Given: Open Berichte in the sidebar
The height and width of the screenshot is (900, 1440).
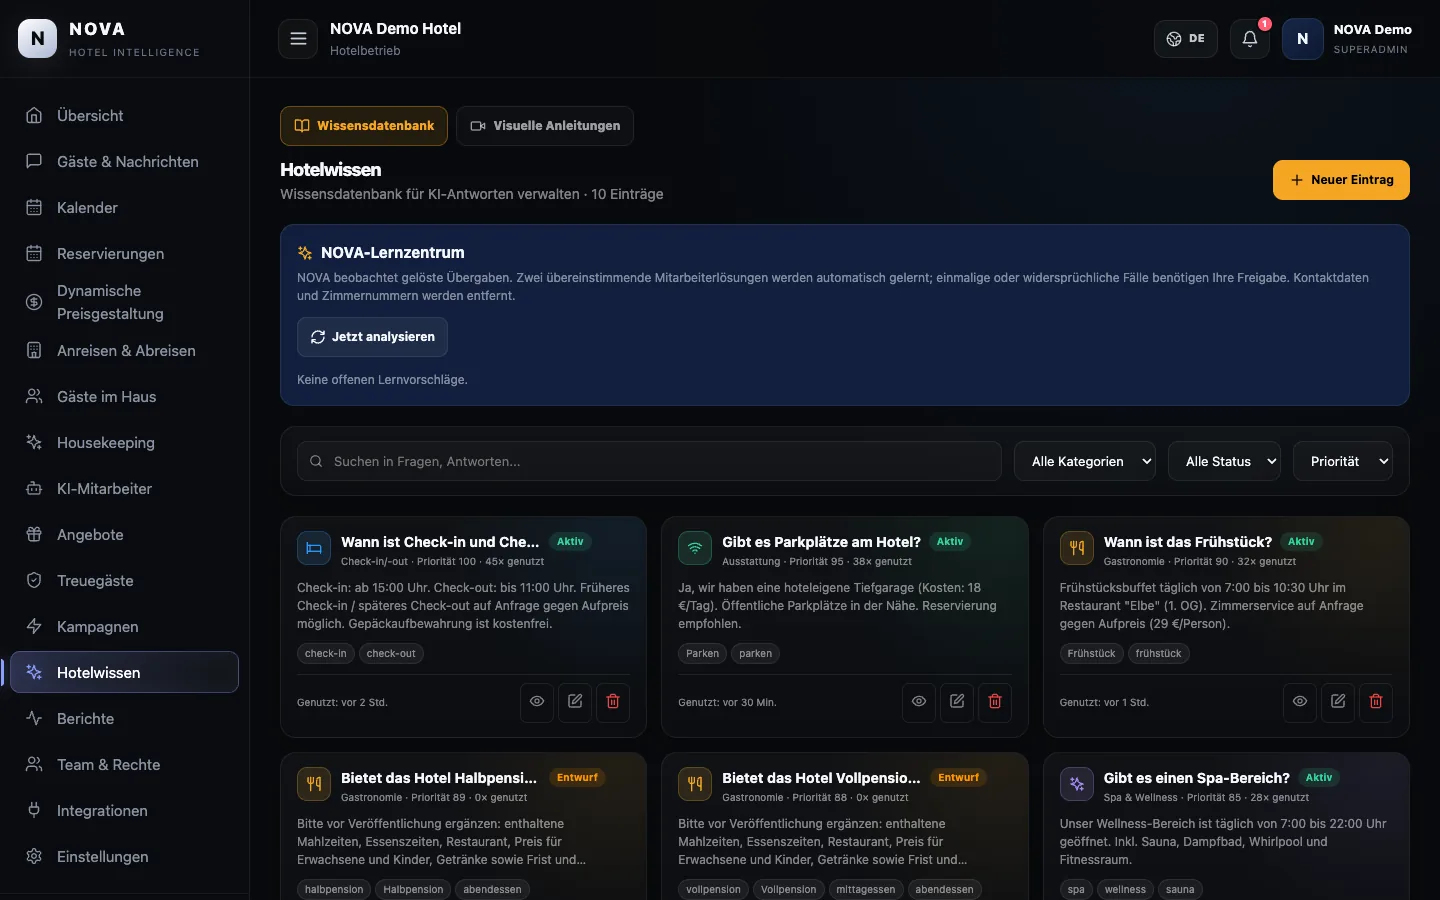Looking at the screenshot, I should (124, 718).
